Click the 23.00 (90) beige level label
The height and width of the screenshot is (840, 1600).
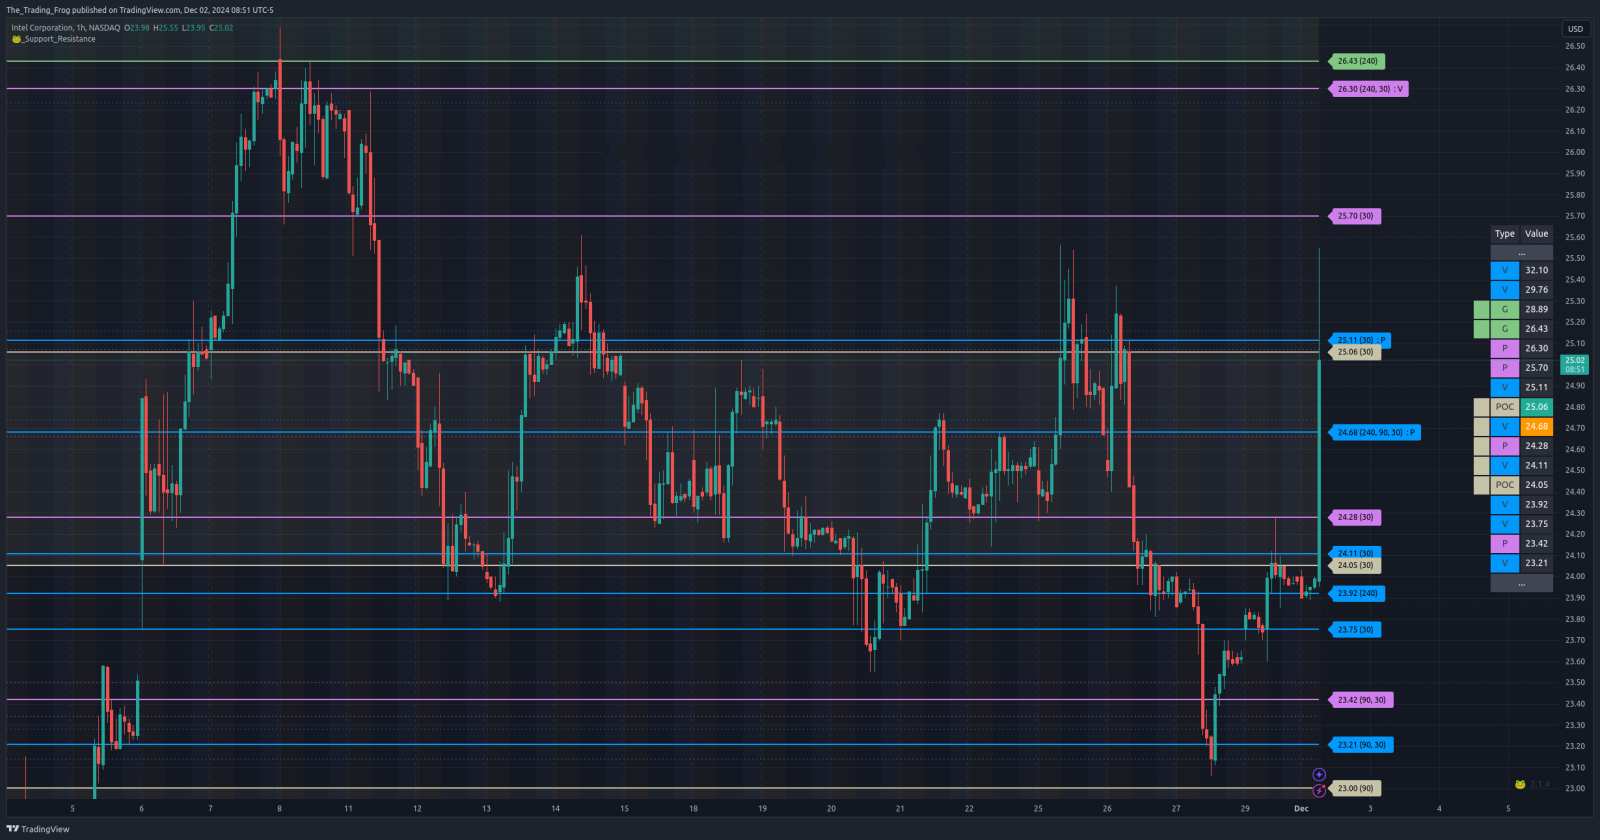(x=1355, y=788)
